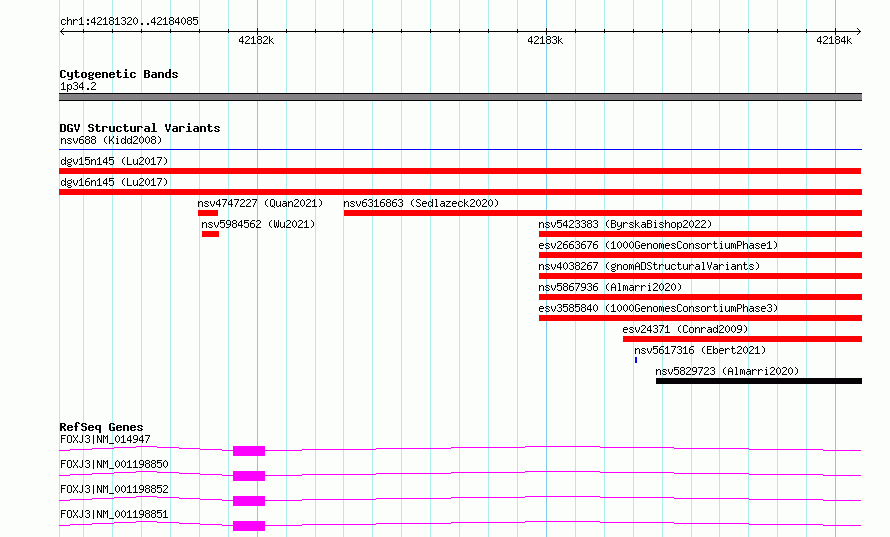
Task: Click the right arrow of the ruler
Action: 859,31
